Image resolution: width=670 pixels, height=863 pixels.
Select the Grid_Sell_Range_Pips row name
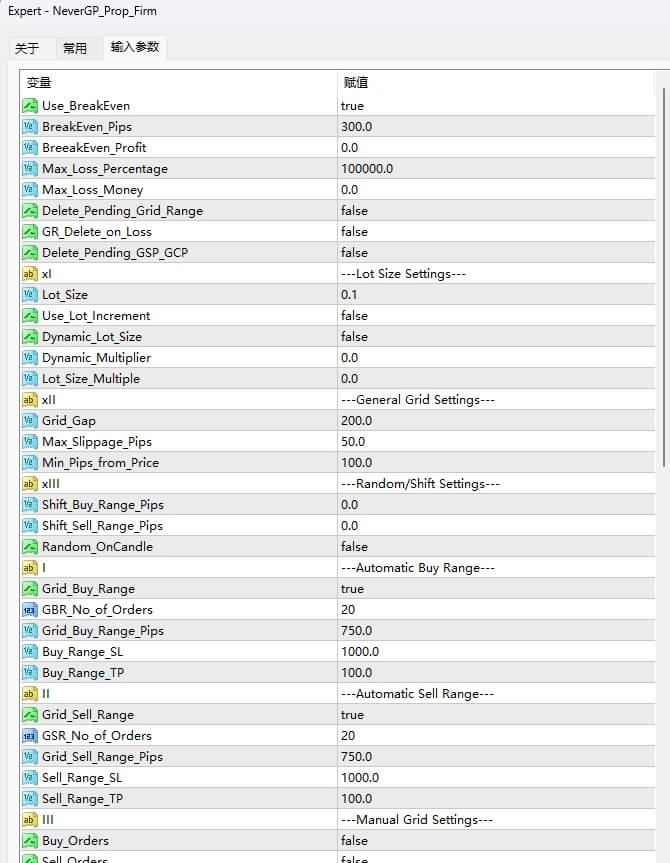point(102,757)
